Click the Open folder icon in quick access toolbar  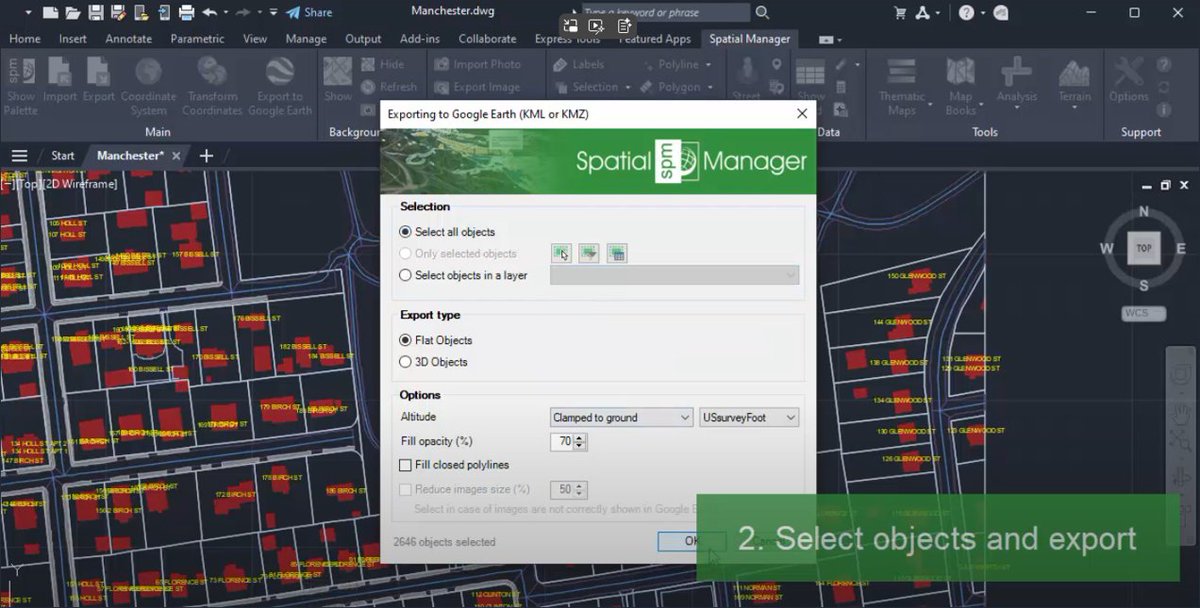coord(73,13)
